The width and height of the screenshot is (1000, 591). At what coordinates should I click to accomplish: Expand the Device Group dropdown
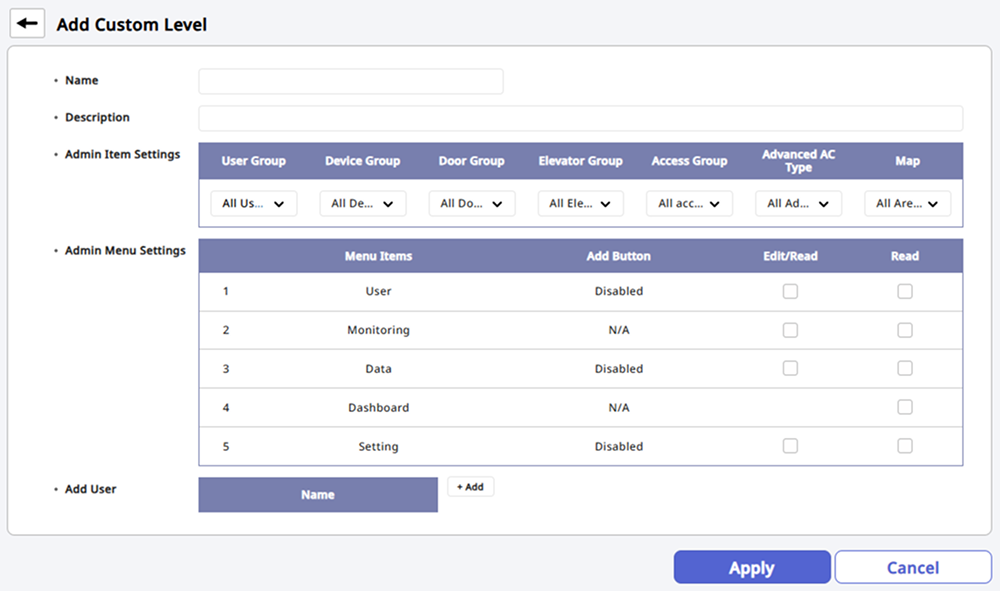(362, 204)
